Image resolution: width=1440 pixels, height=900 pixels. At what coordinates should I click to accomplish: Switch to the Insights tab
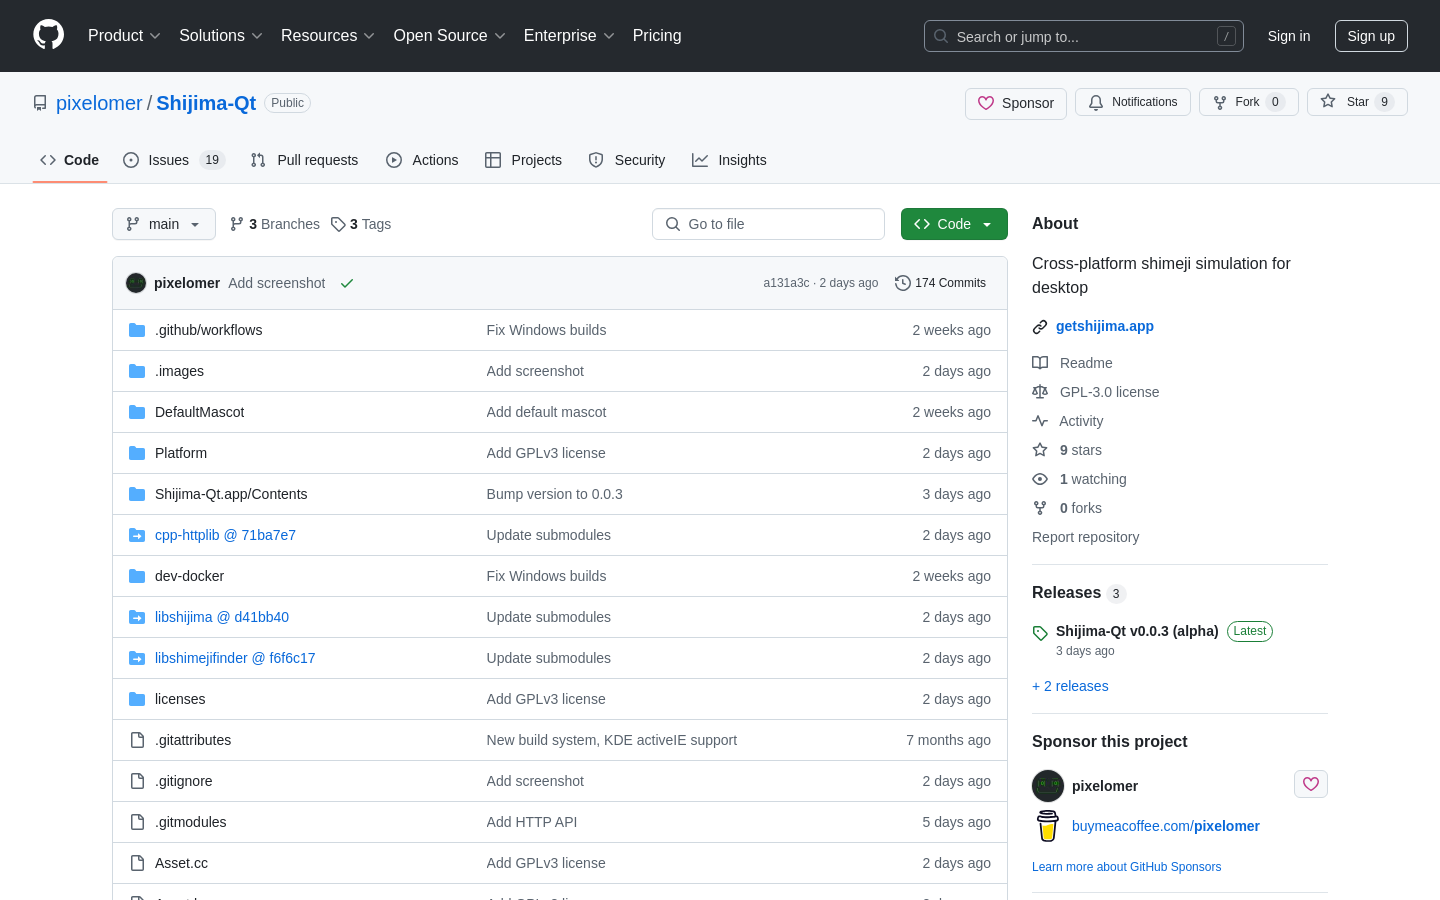pyautogui.click(x=729, y=160)
